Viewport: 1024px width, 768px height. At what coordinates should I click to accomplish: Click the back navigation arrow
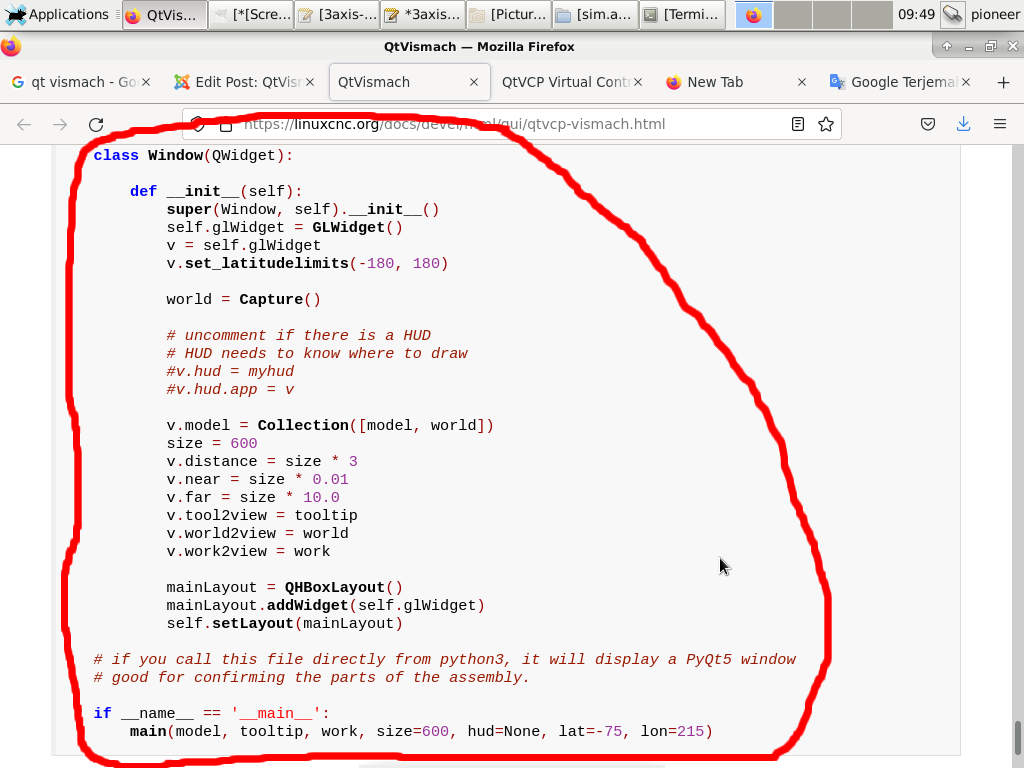[x=24, y=124]
